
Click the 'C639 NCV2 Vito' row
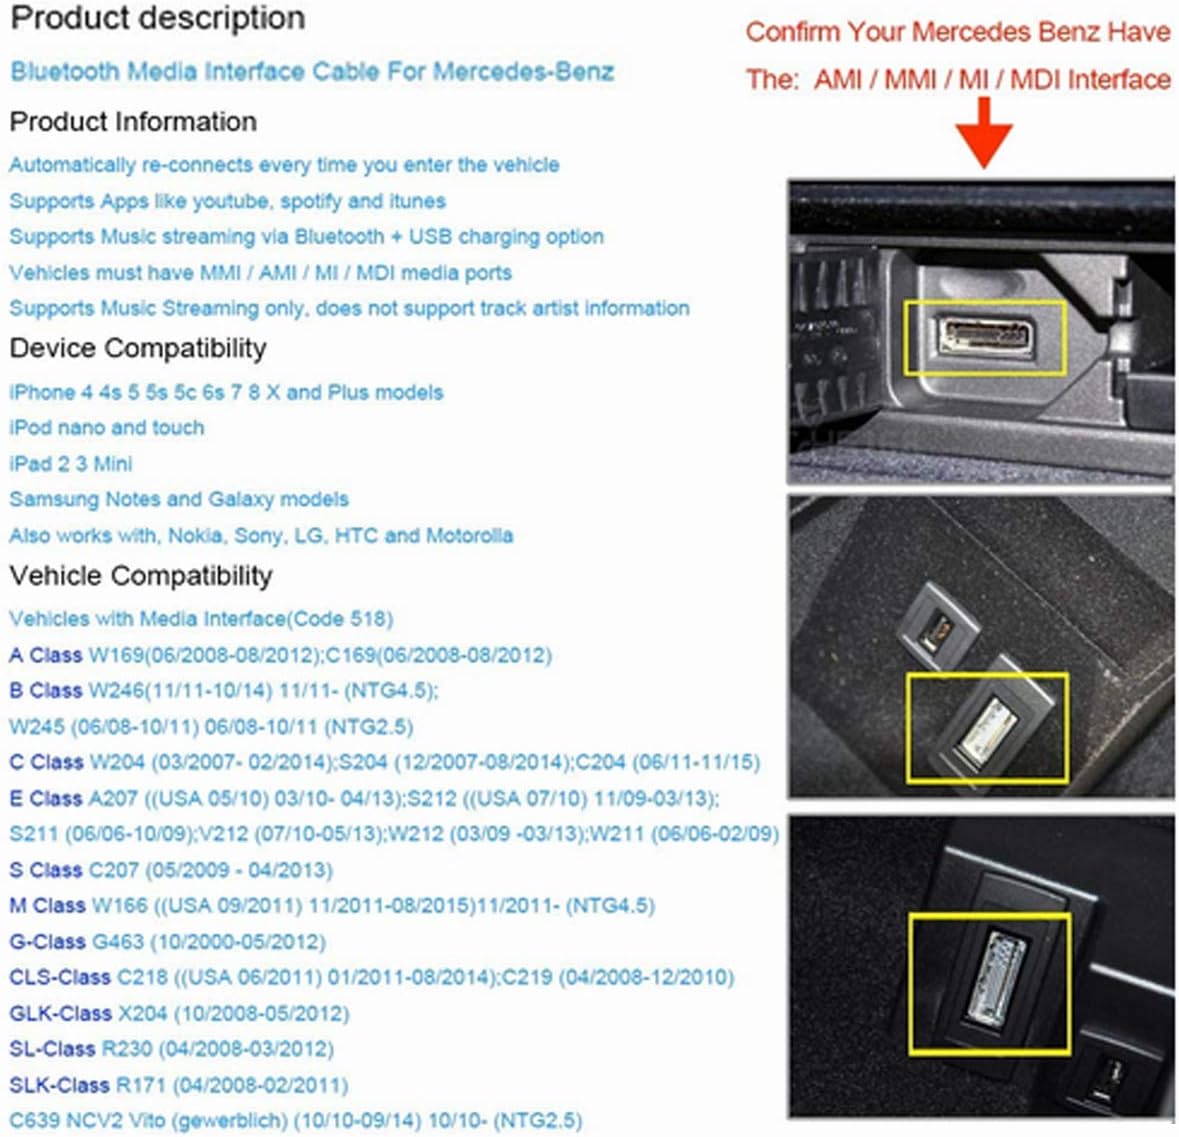pyautogui.click(x=296, y=1120)
